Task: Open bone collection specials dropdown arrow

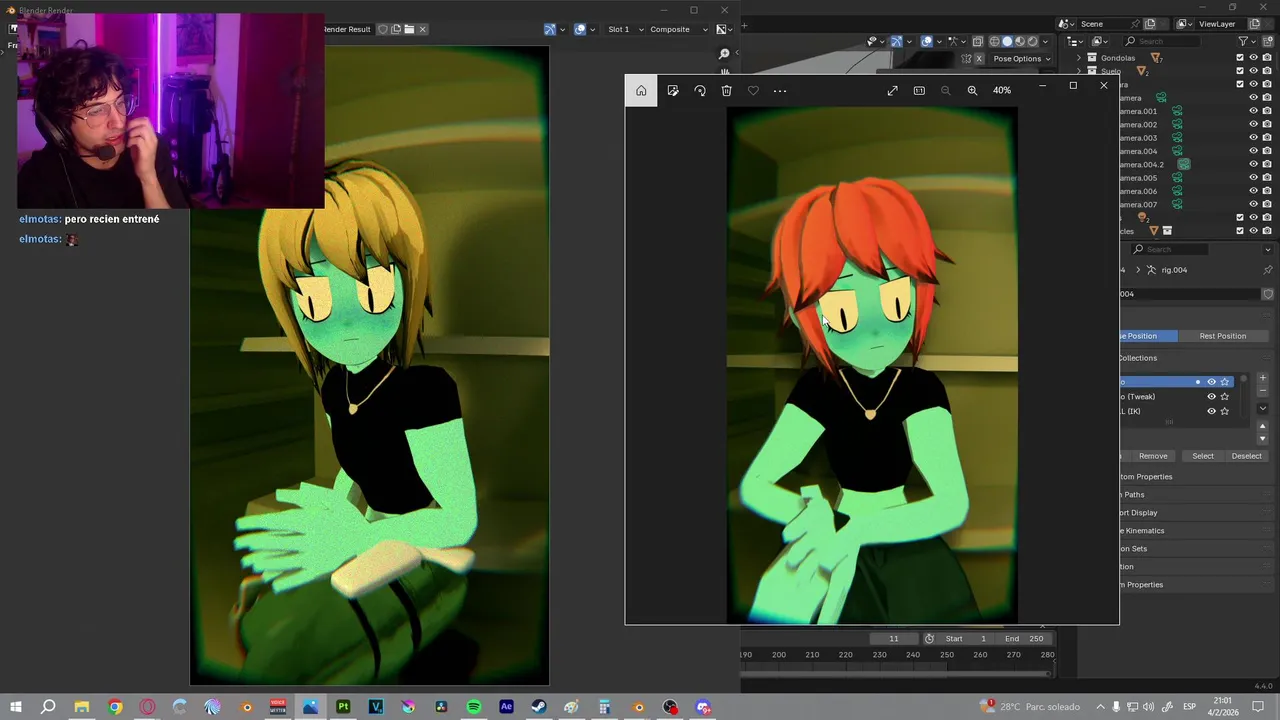Action: (1262, 408)
